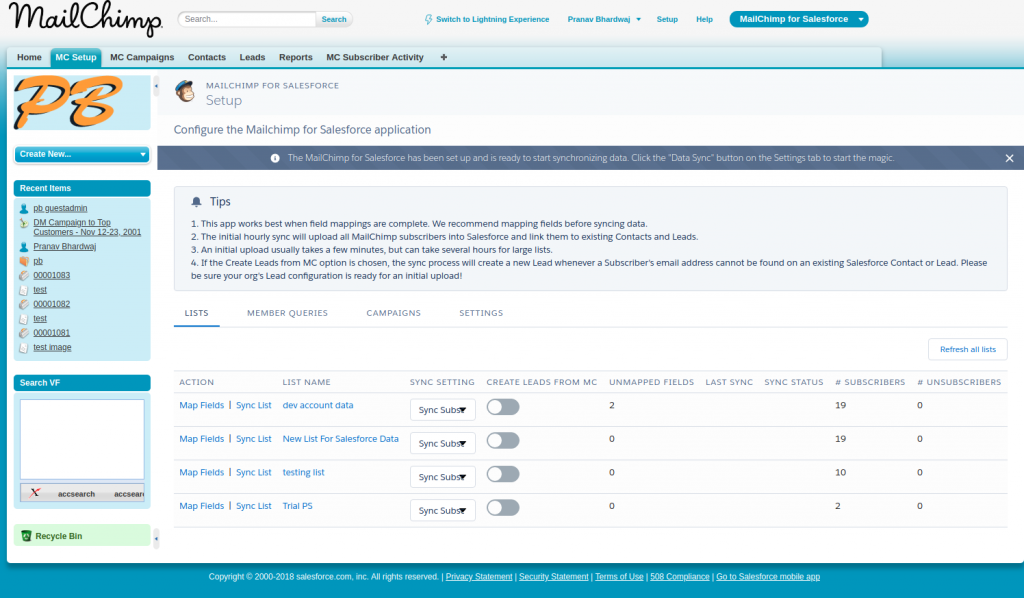Open the Terms of Use footer link
Viewport: 1024px width, 598px height.
(x=619, y=576)
